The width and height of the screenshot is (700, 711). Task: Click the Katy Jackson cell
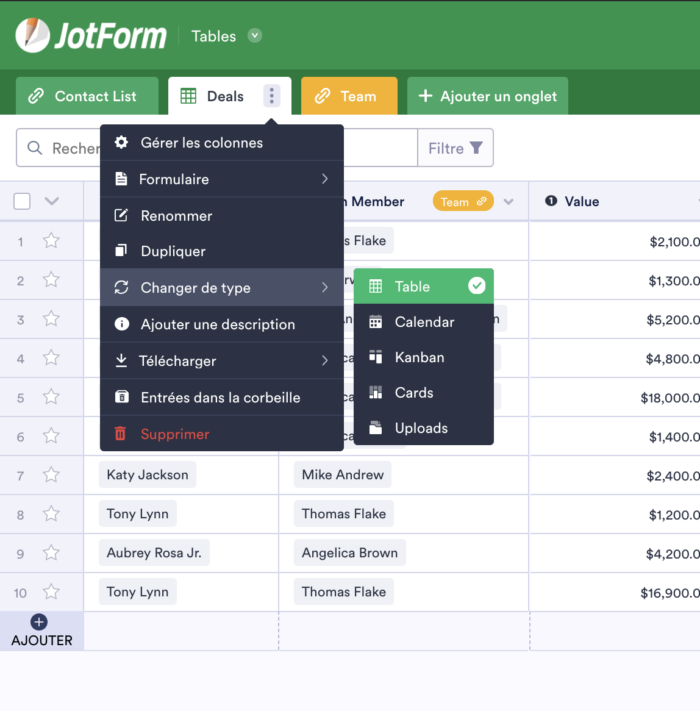coord(147,475)
